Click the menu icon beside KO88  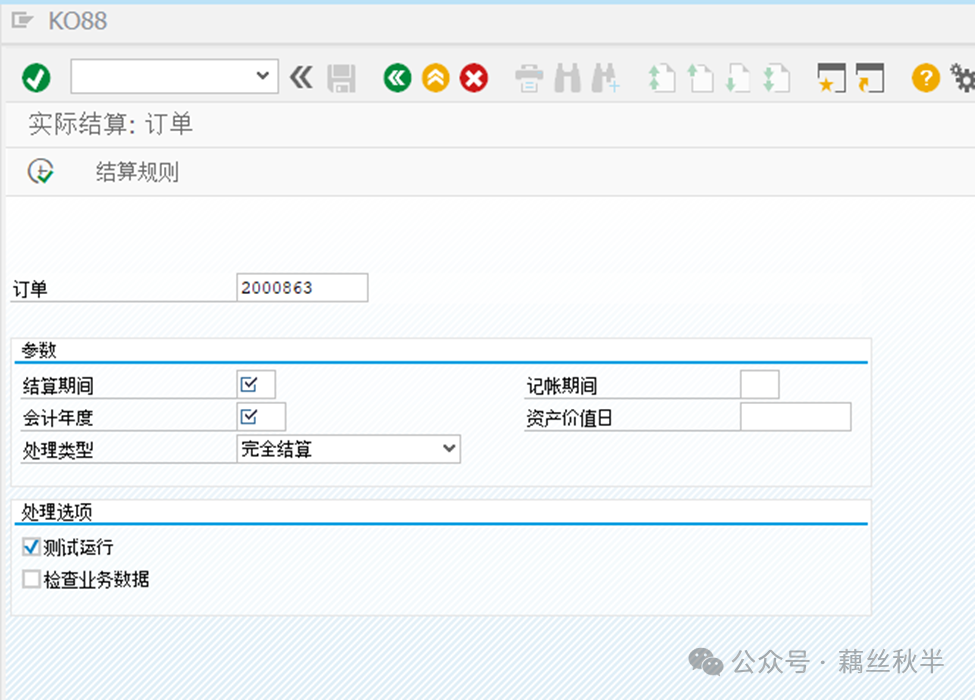(x=22, y=21)
